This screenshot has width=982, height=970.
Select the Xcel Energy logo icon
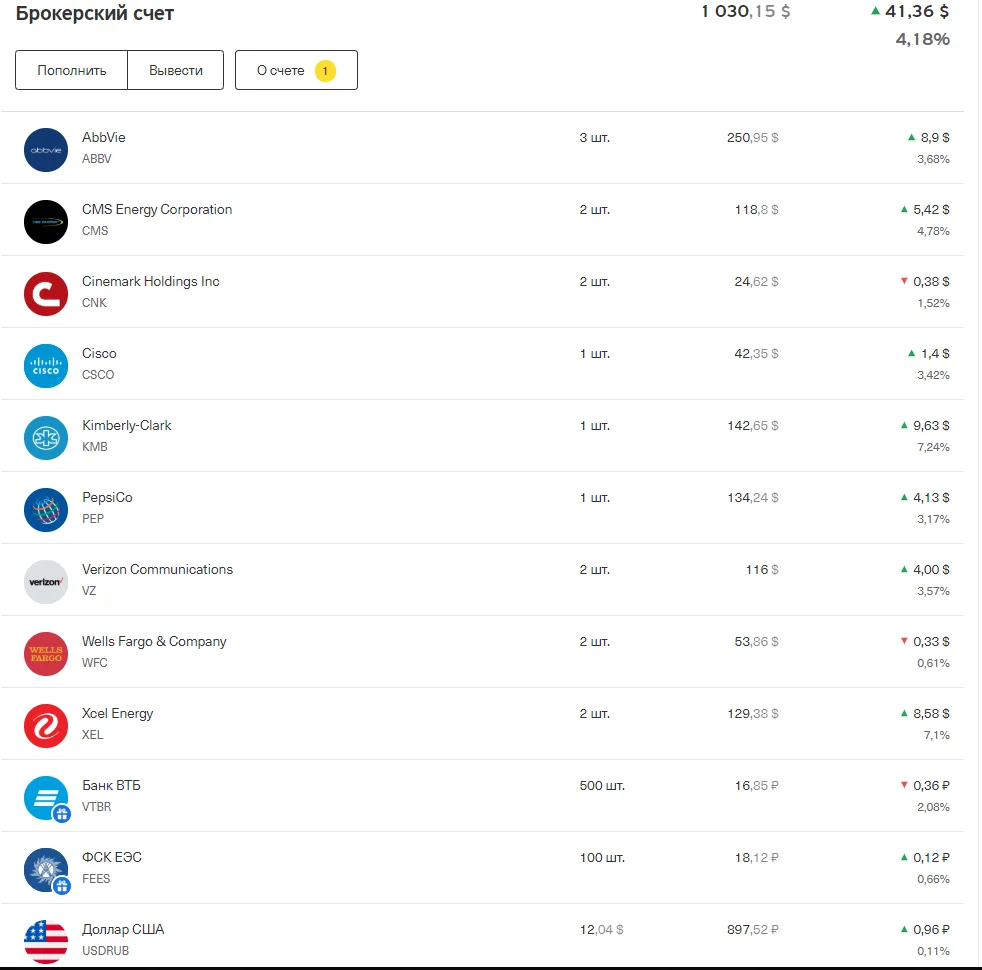pyautogui.click(x=45, y=724)
